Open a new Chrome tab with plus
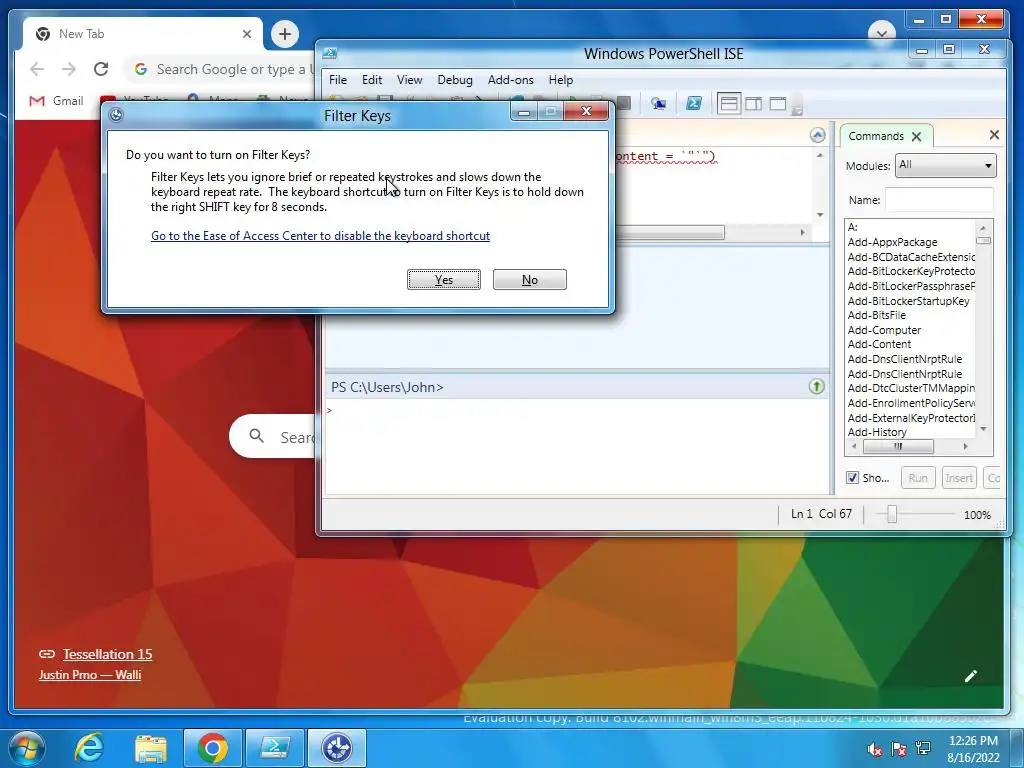This screenshot has width=1024, height=768. (285, 34)
